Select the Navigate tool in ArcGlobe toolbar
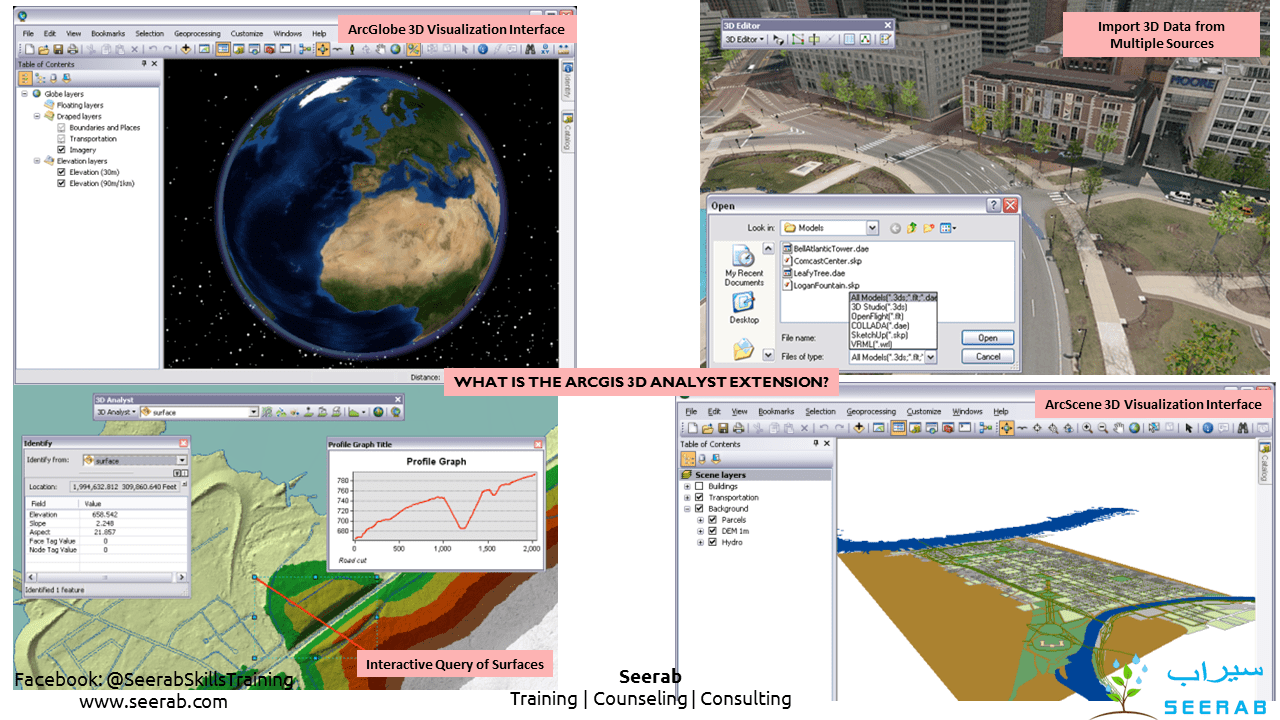 pyautogui.click(x=322, y=49)
